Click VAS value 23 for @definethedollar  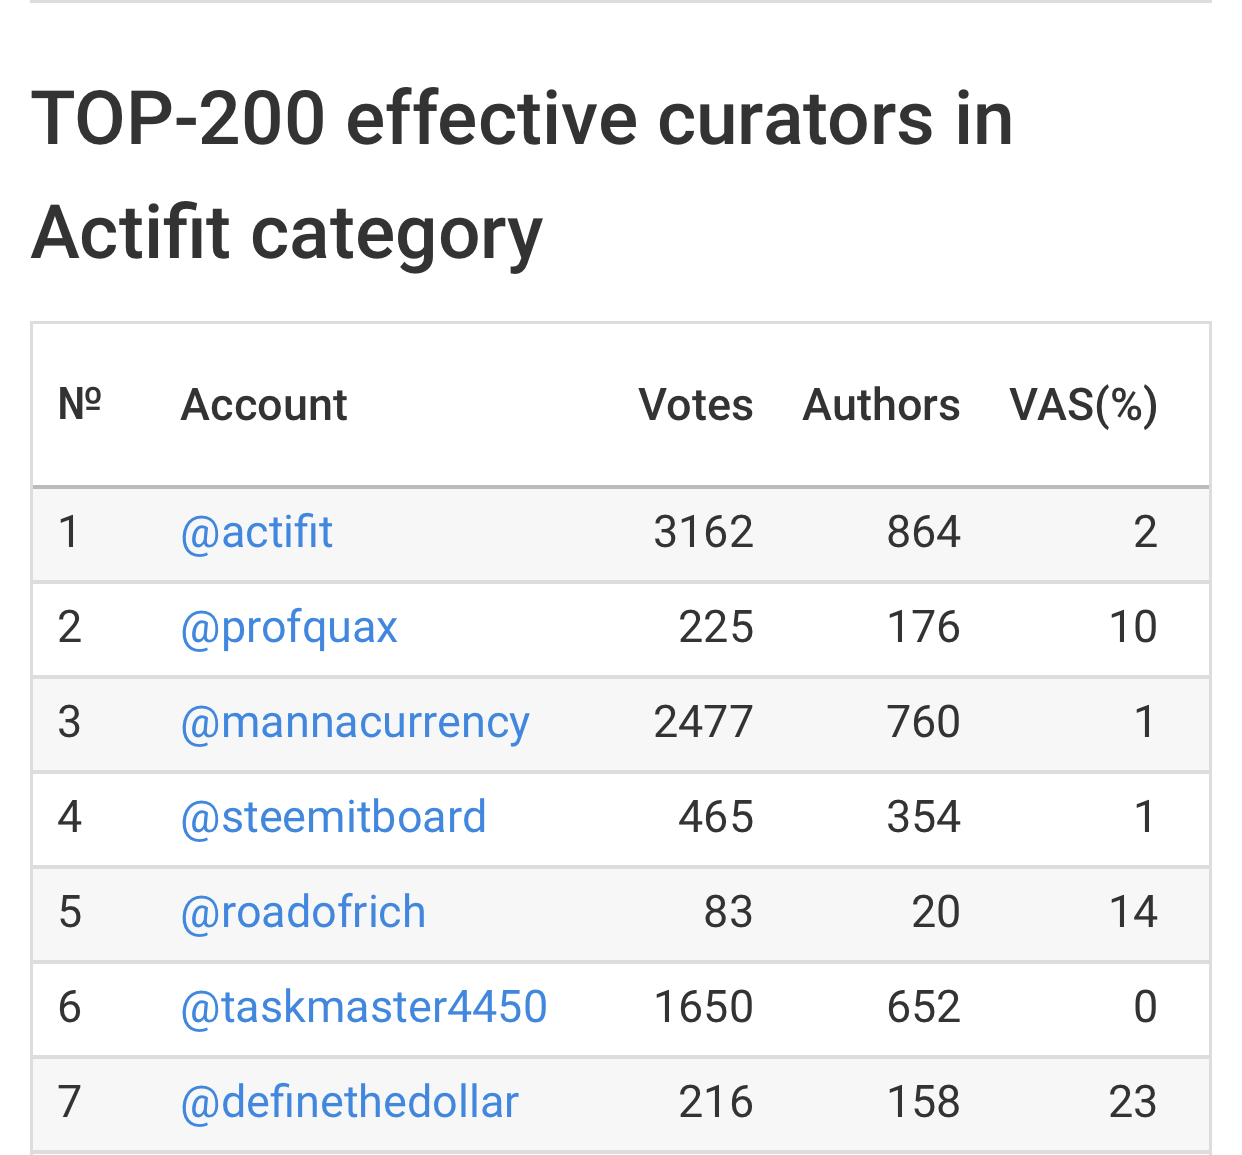pyautogui.click(x=1133, y=1102)
